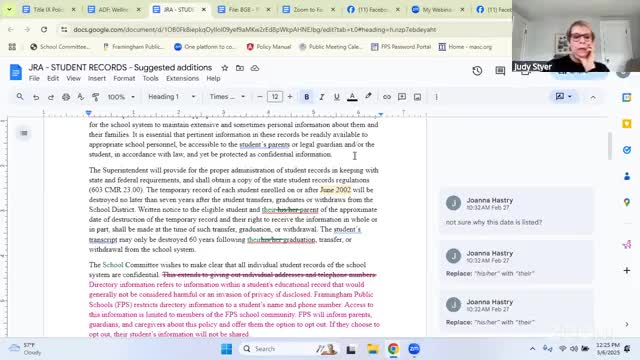
Task: Select the paint format roller icon
Action: 96,97
